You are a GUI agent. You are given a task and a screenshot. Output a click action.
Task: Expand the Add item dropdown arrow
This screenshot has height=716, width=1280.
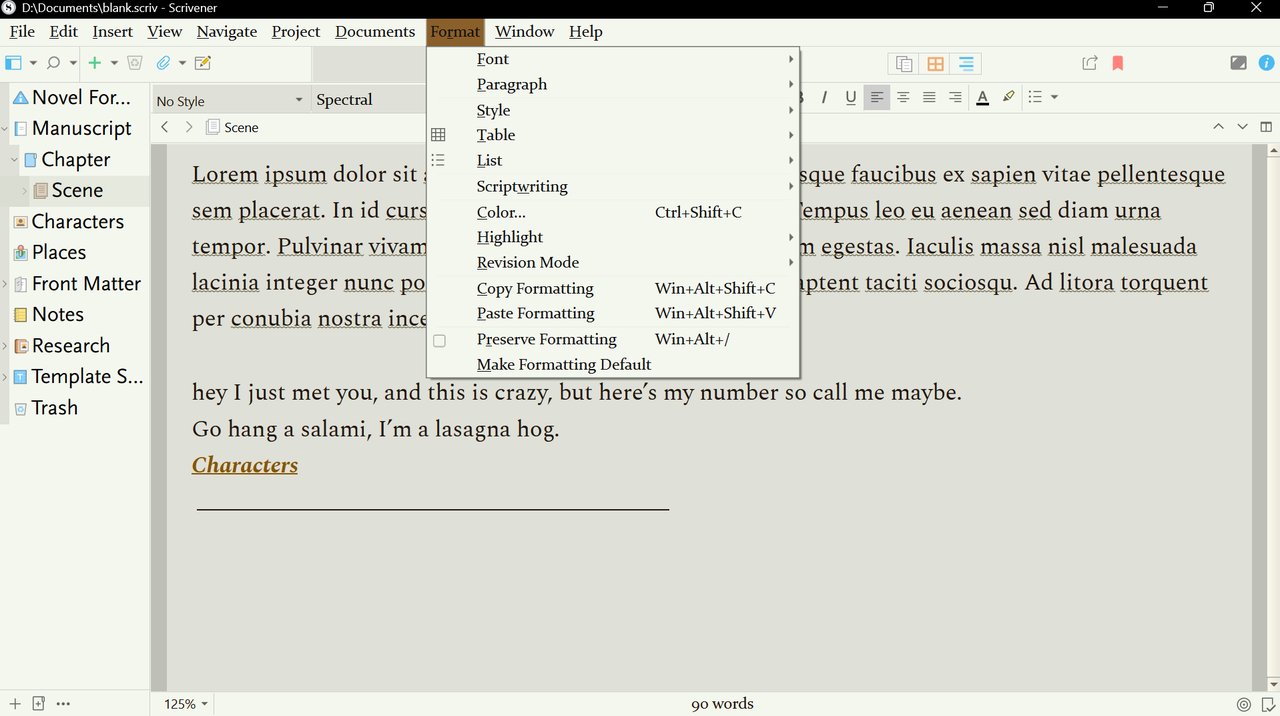tap(114, 63)
